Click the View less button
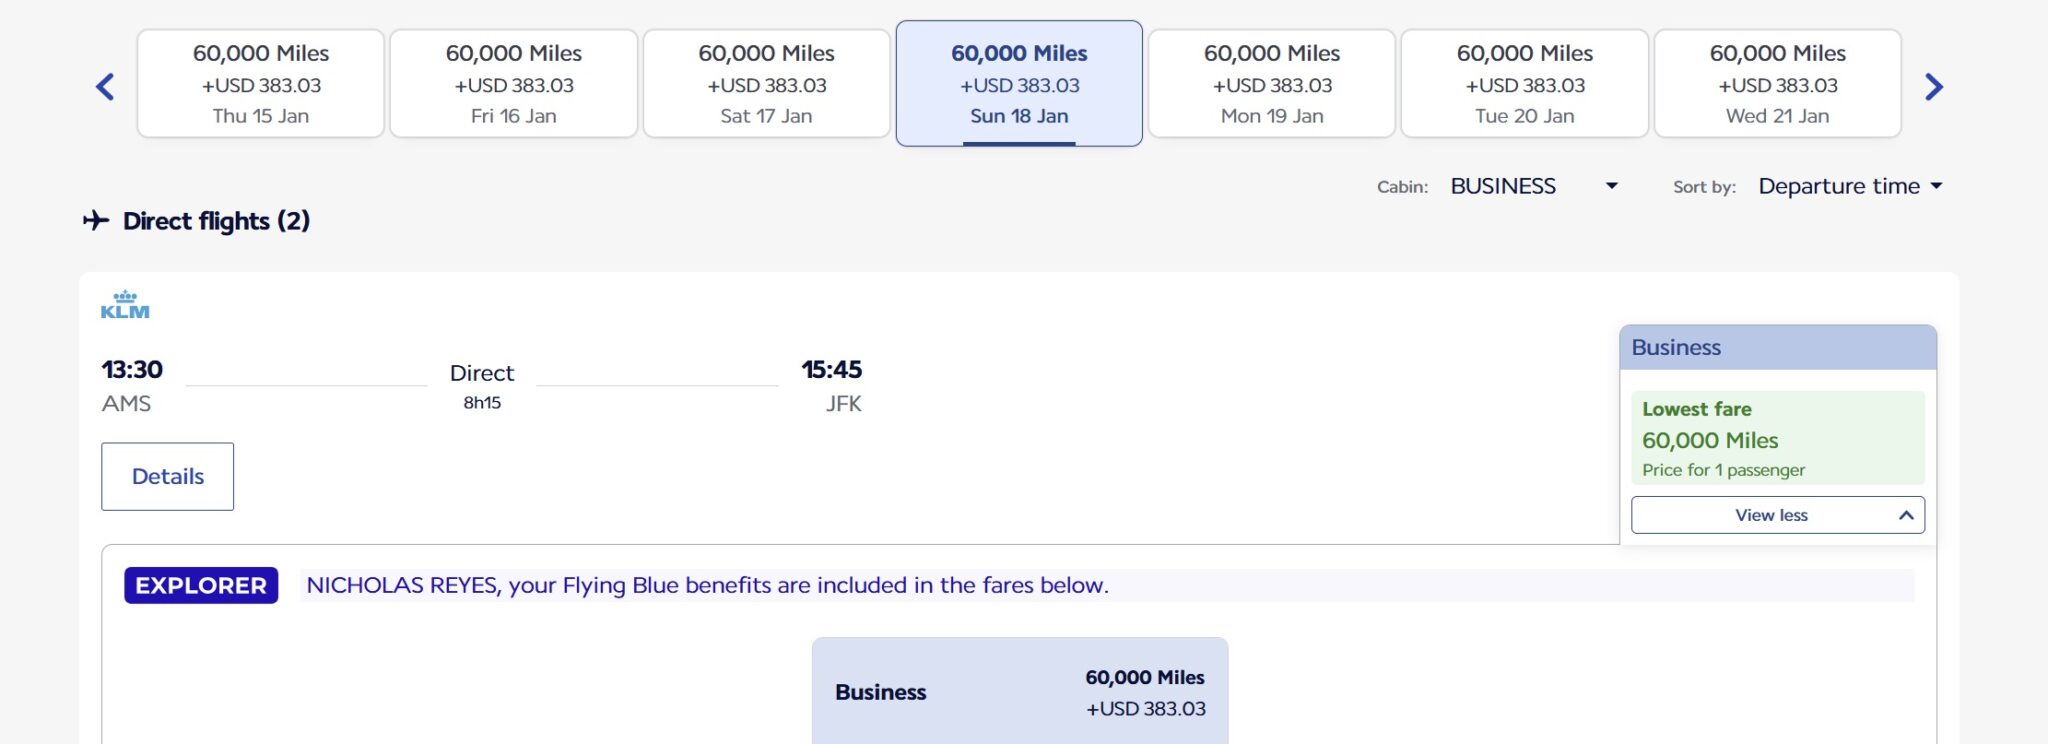 tap(1771, 515)
